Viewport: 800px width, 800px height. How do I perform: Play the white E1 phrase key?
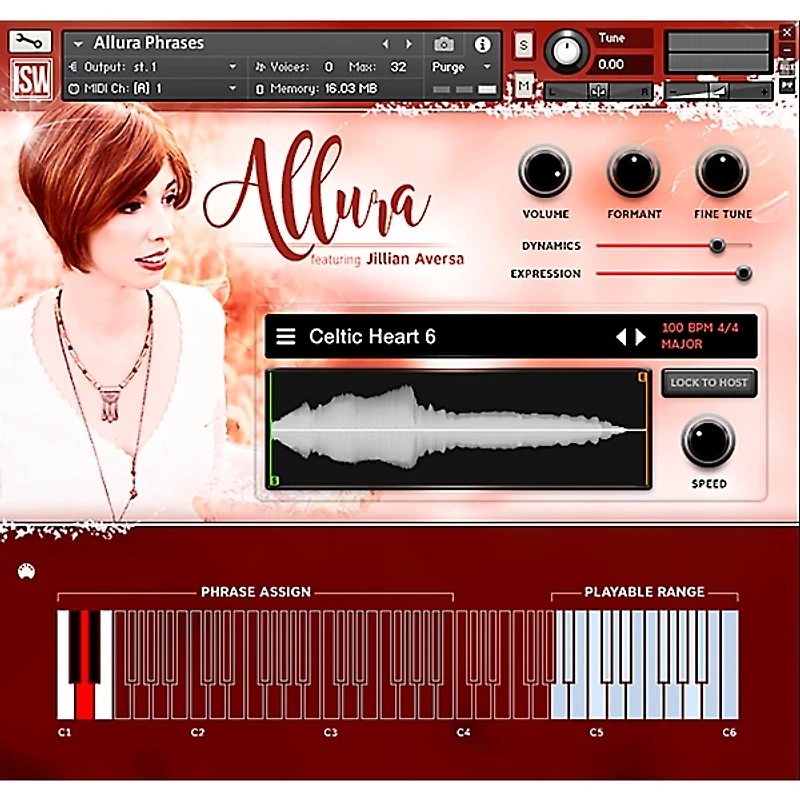click(x=104, y=702)
